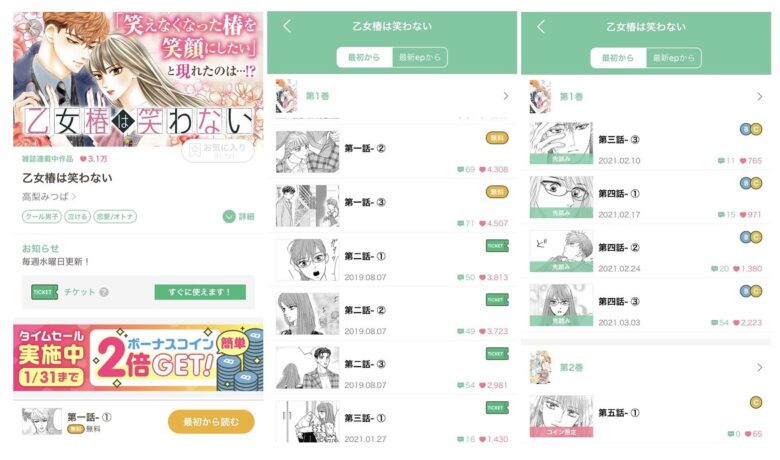The image size is (780, 460).
Task: Tap the comment count on 第一話-③
Action: (x=466, y=223)
